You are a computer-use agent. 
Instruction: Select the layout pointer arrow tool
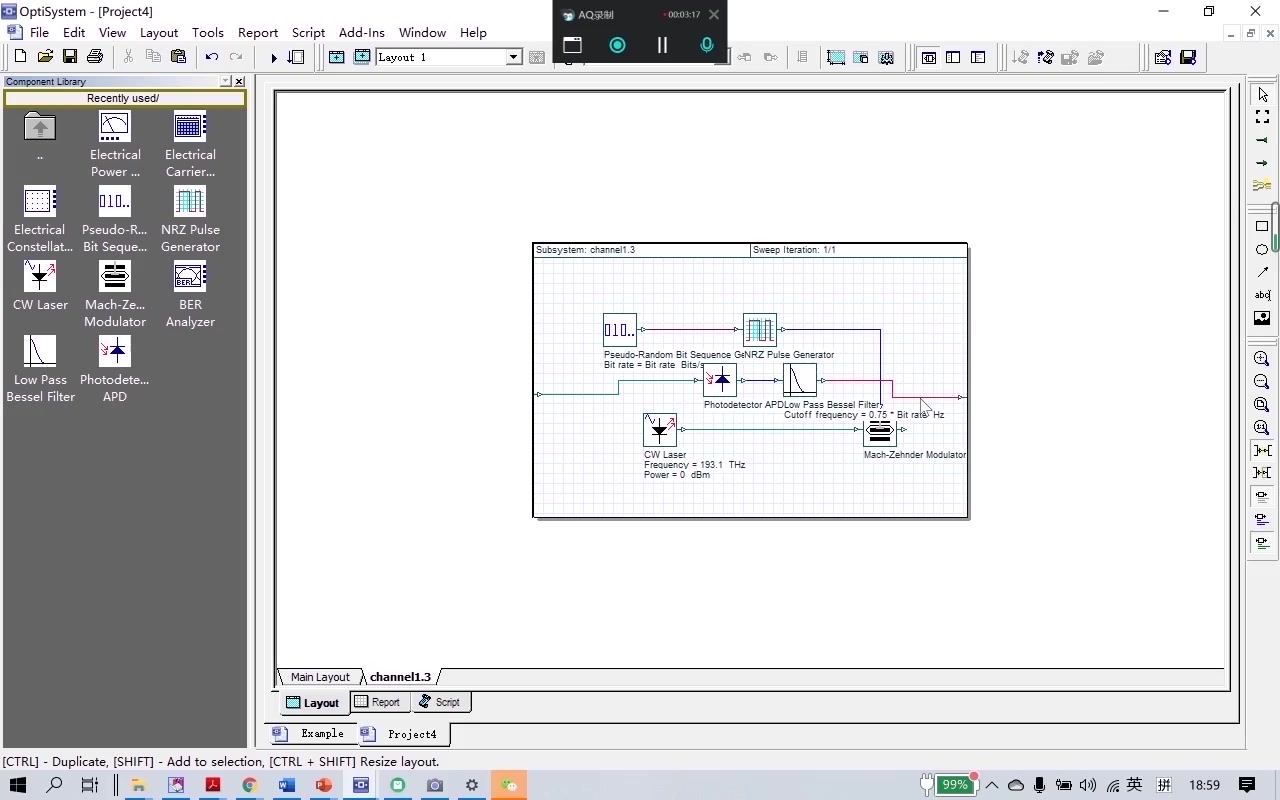1262,95
